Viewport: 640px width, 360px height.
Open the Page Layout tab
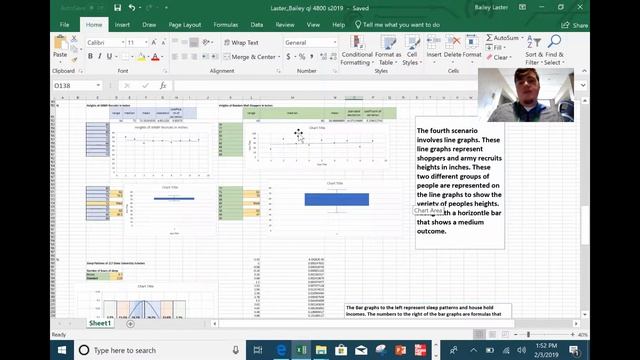(x=184, y=24)
